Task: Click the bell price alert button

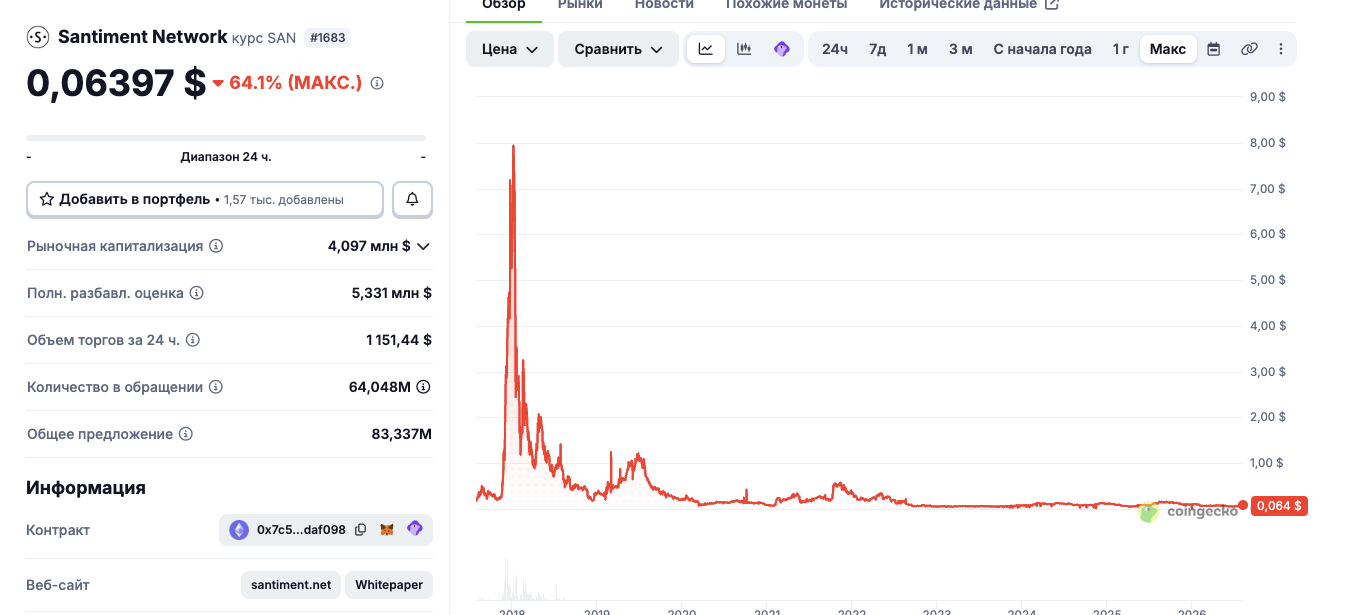Action: [x=412, y=199]
